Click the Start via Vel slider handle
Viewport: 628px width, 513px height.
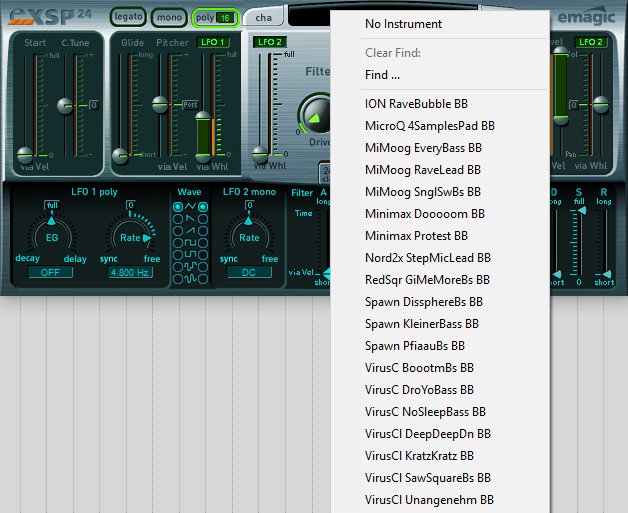pos(25,155)
